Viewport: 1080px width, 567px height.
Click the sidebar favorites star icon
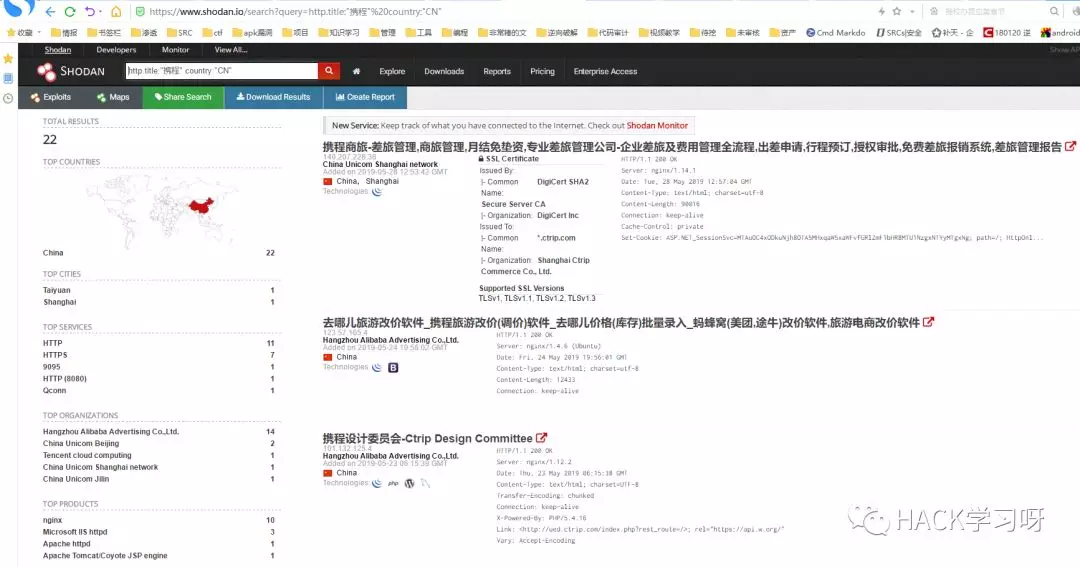[x=8, y=59]
